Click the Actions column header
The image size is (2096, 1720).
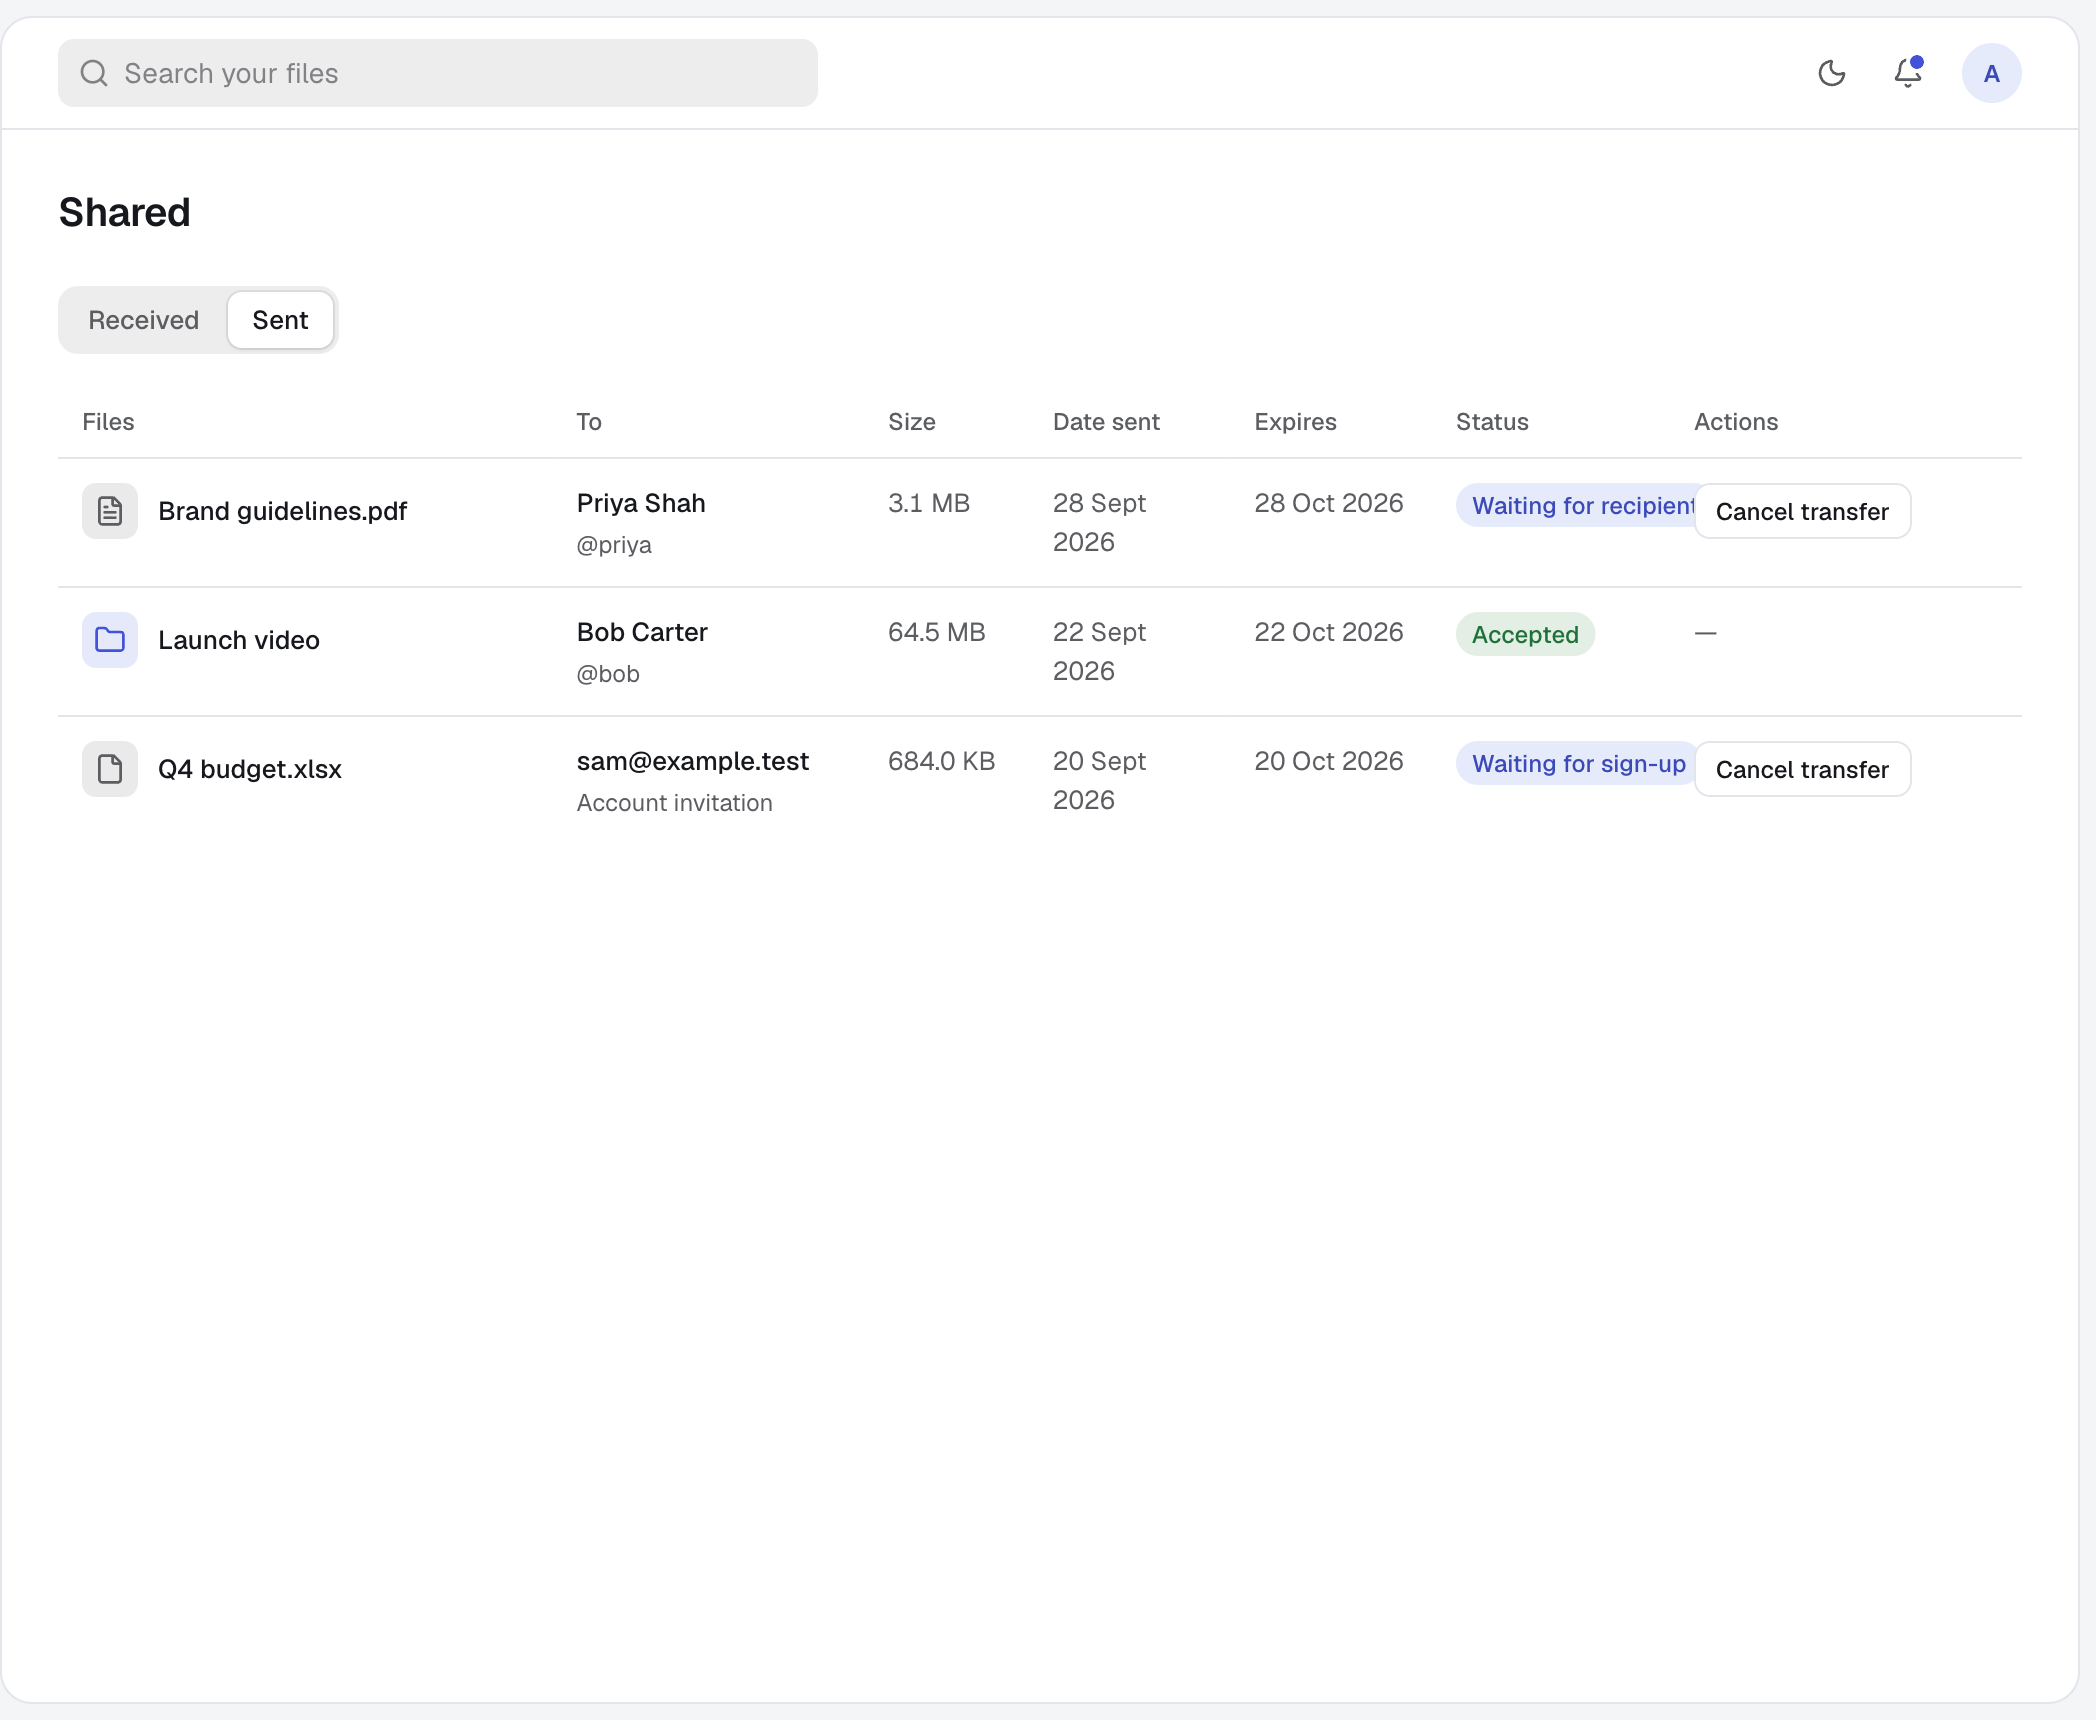(x=1736, y=422)
